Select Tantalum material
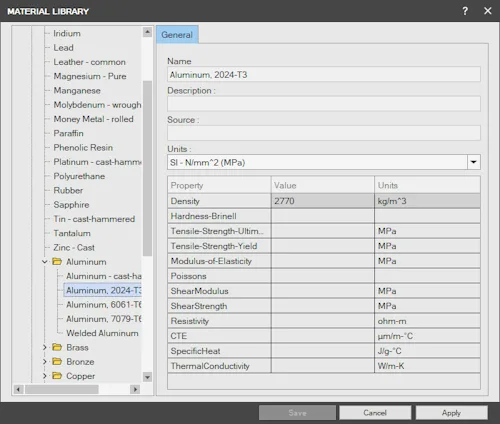The width and height of the screenshot is (500, 424). [x=72, y=233]
